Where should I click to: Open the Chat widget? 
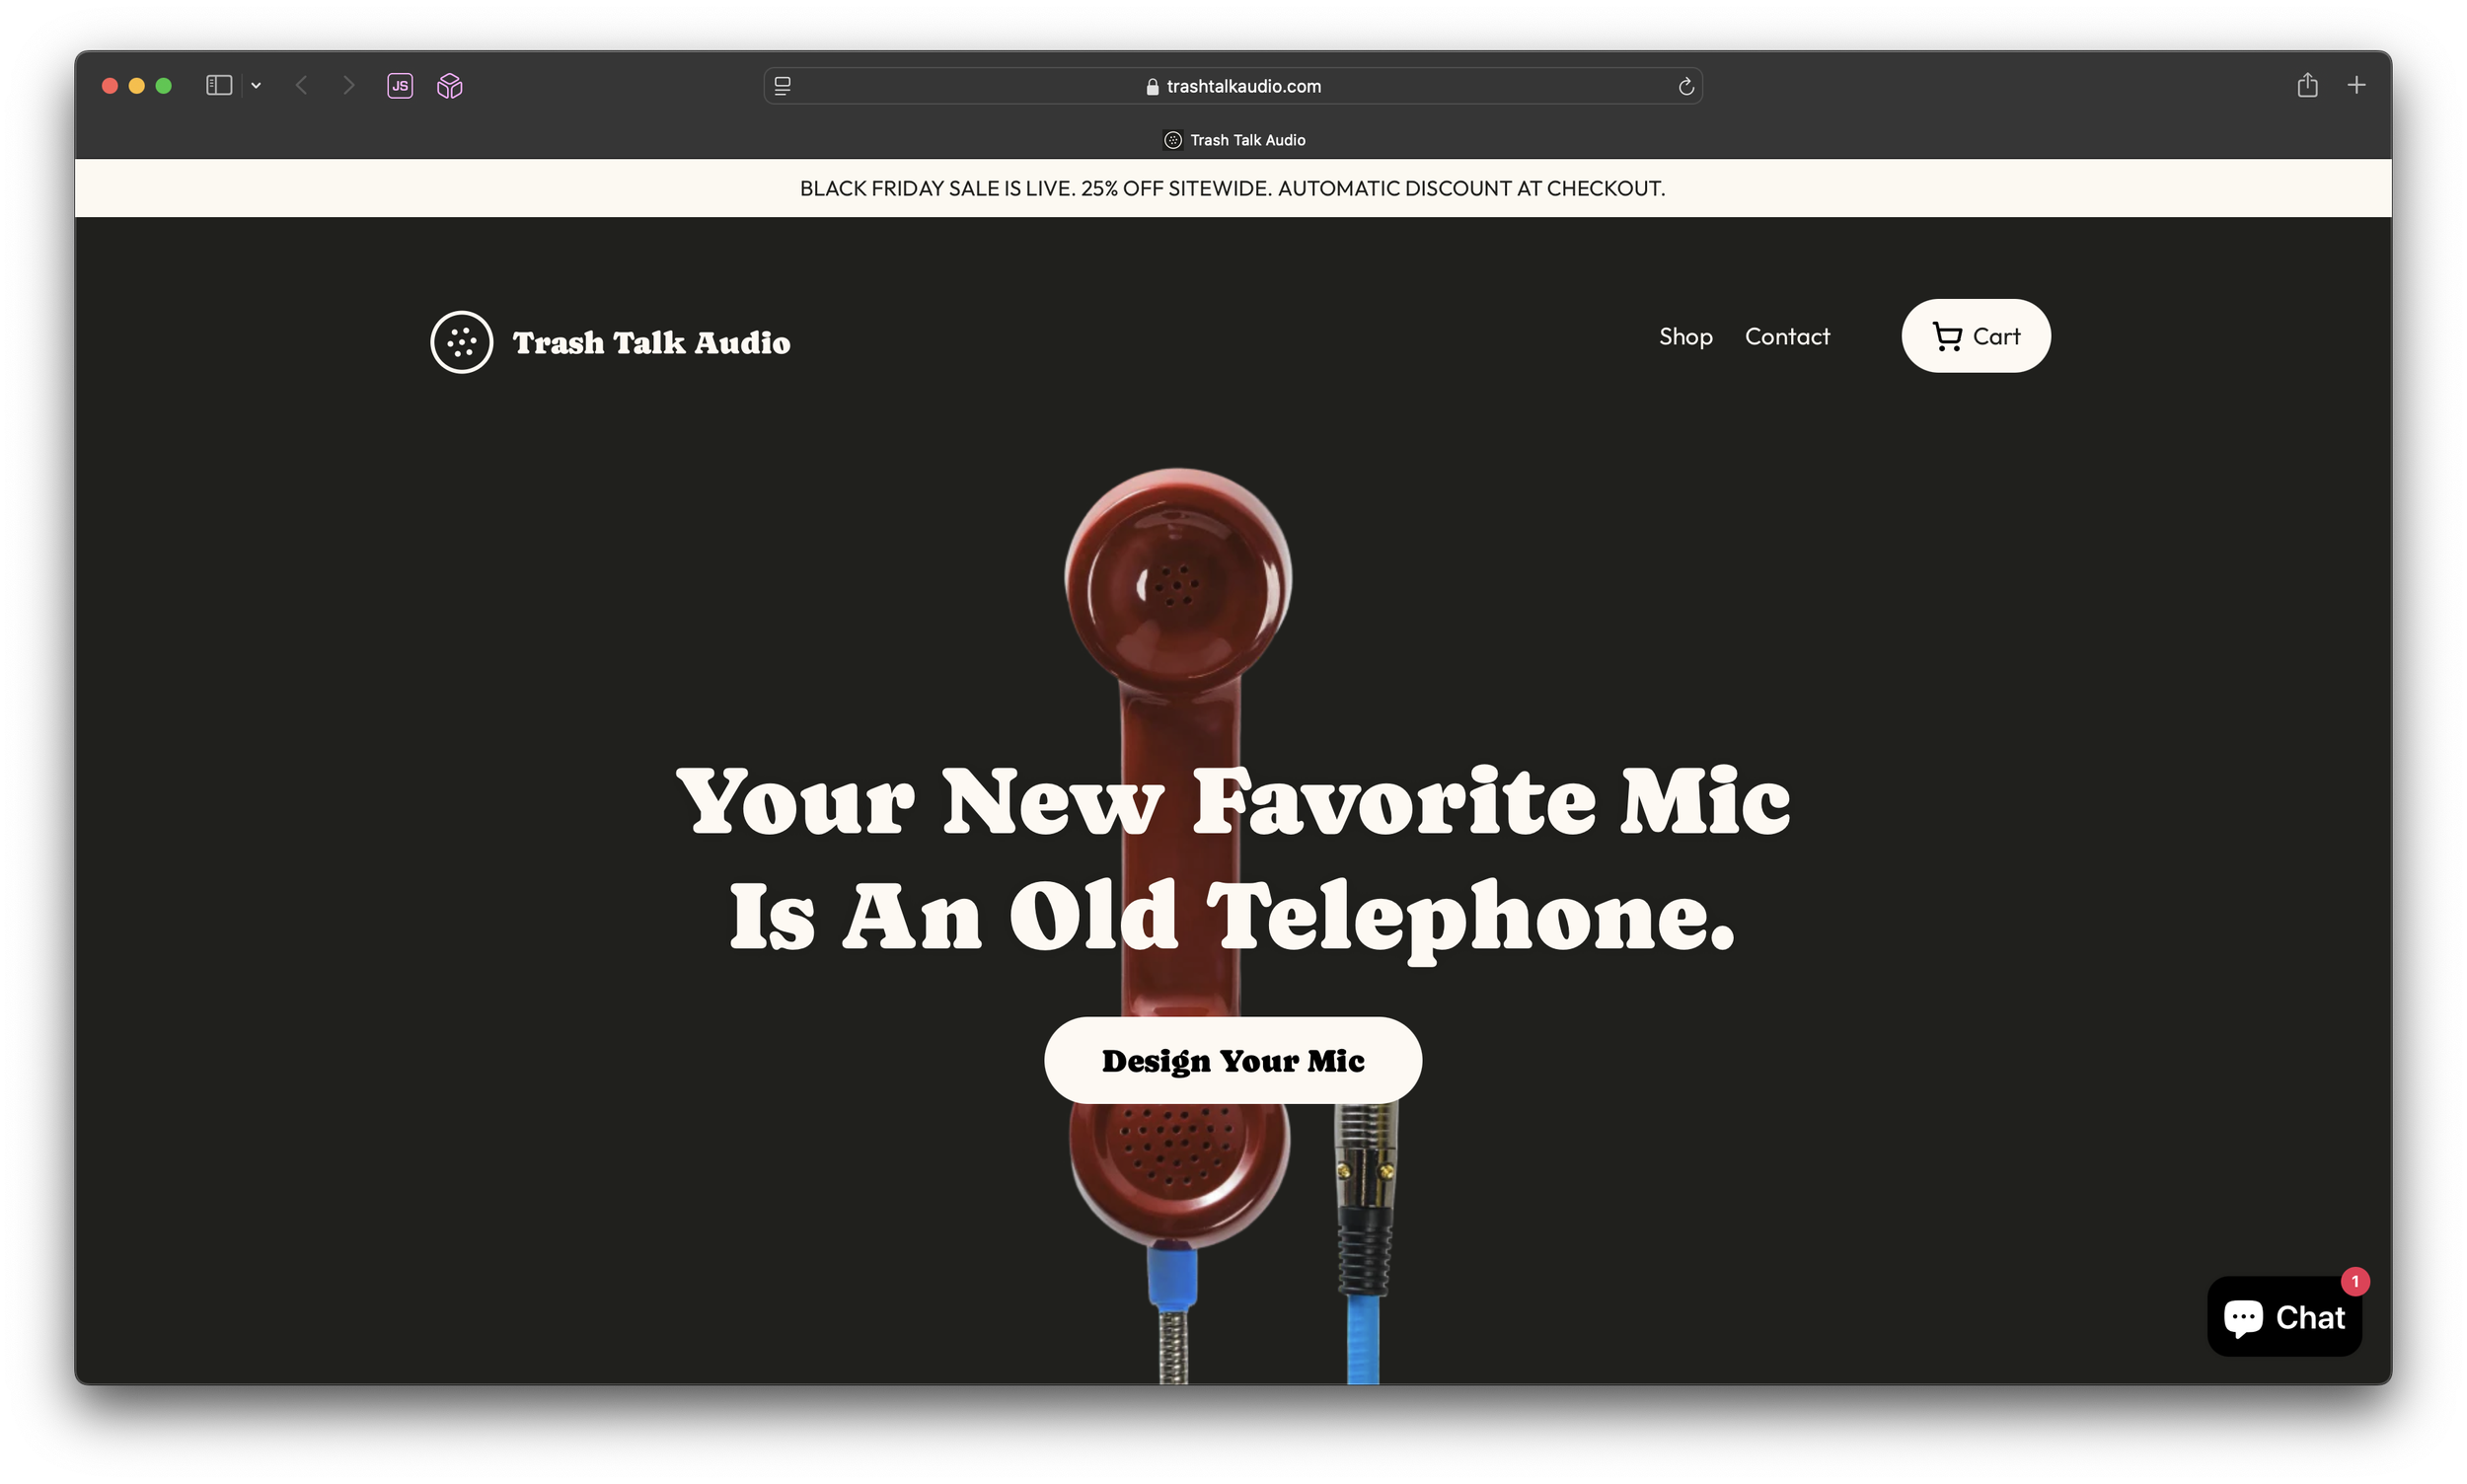pyautogui.click(x=2284, y=1316)
